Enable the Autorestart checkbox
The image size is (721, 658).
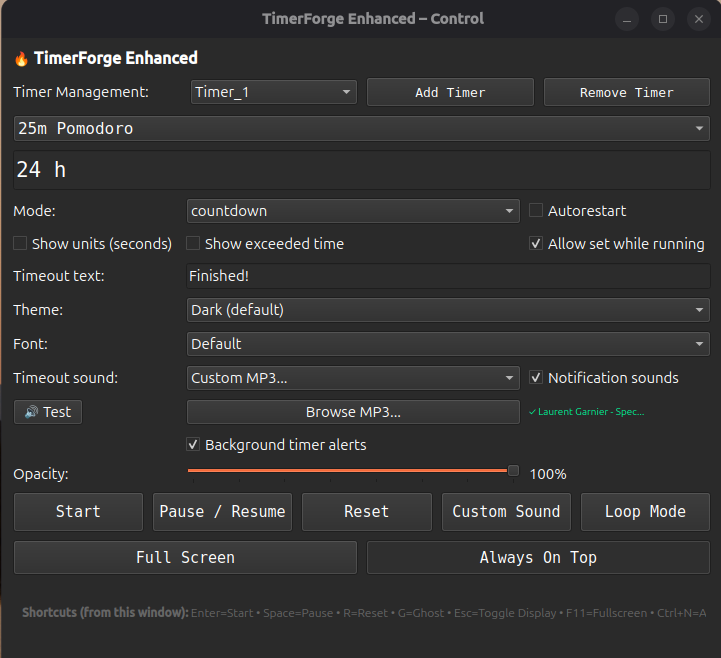coord(536,211)
